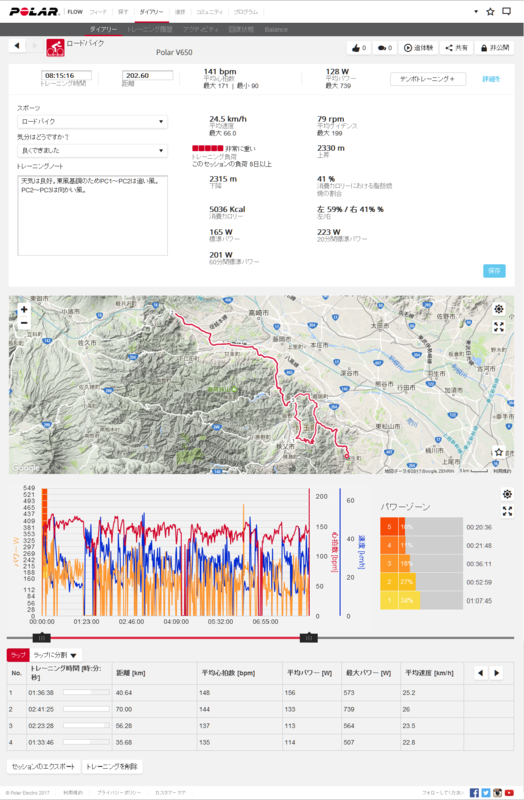This screenshot has height=800, width=524.
Task: Open comments with the comment bubble button
Action: pos(385,48)
